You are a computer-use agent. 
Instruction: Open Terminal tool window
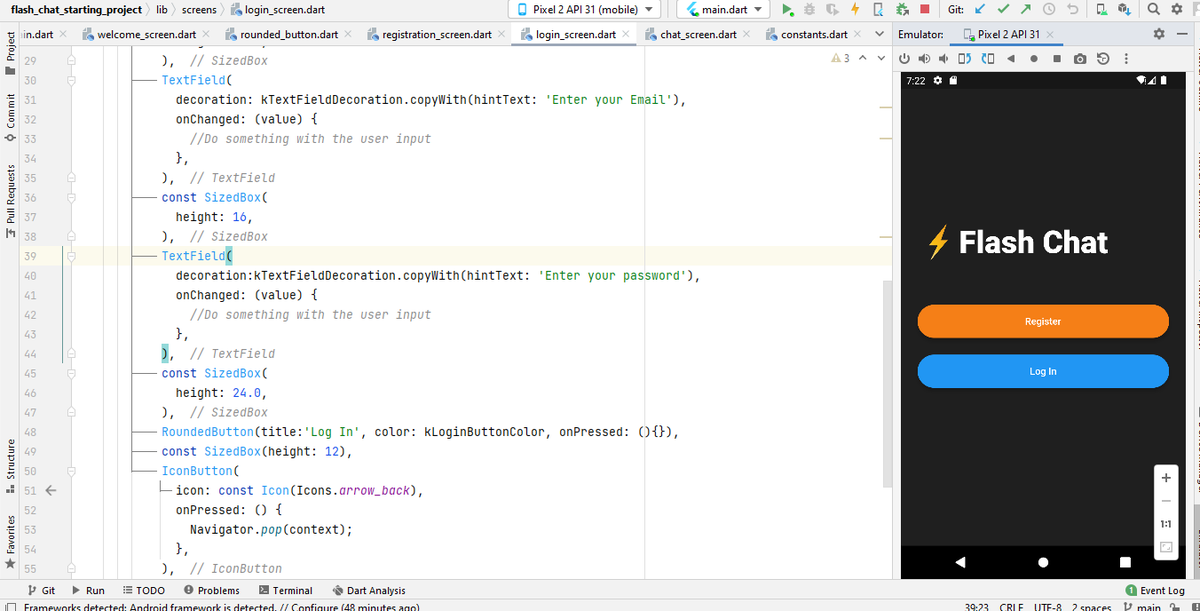point(285,590)
